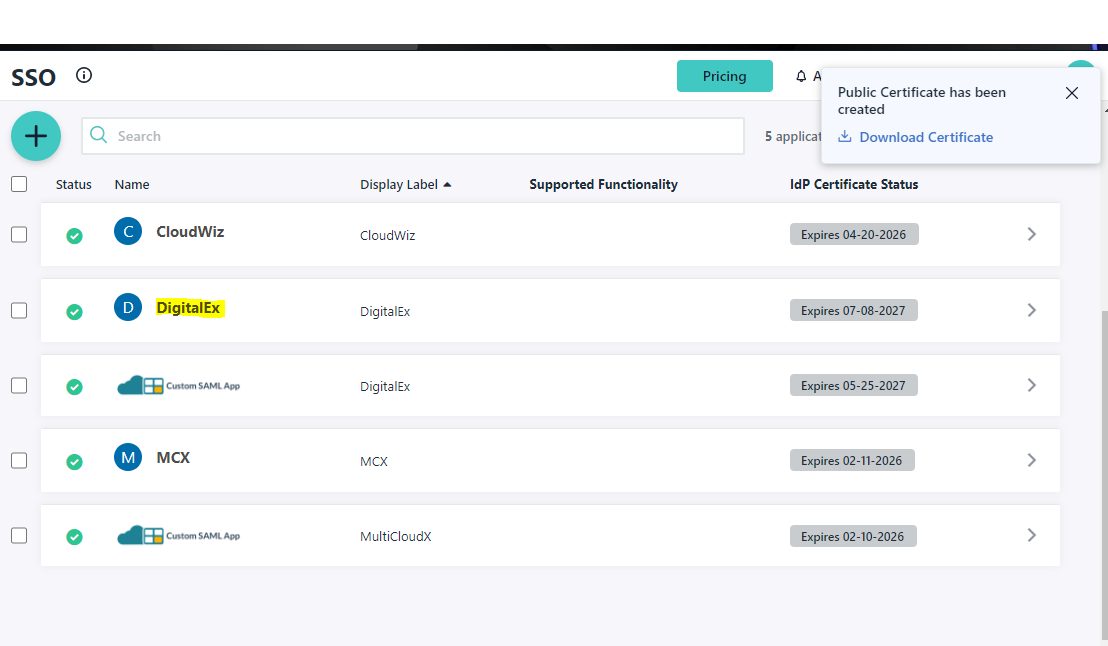Open DigitalEx details with right chevron

[1032, 310]
